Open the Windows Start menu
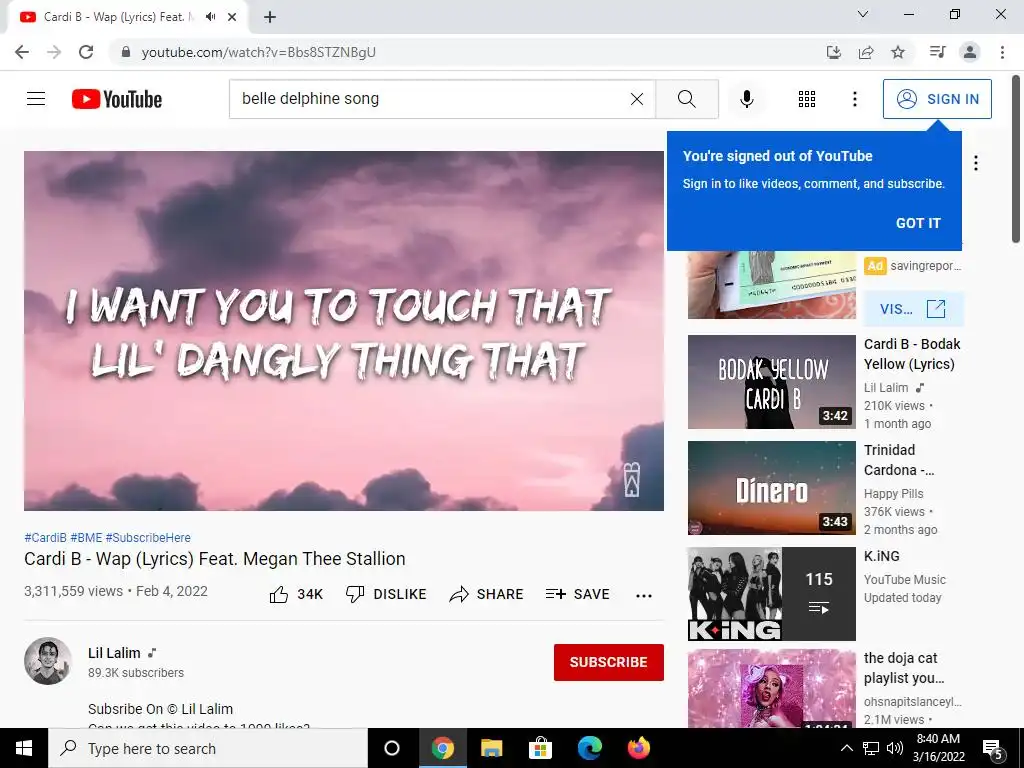The height and width of the screenshot is (768, 1024). 24,748
